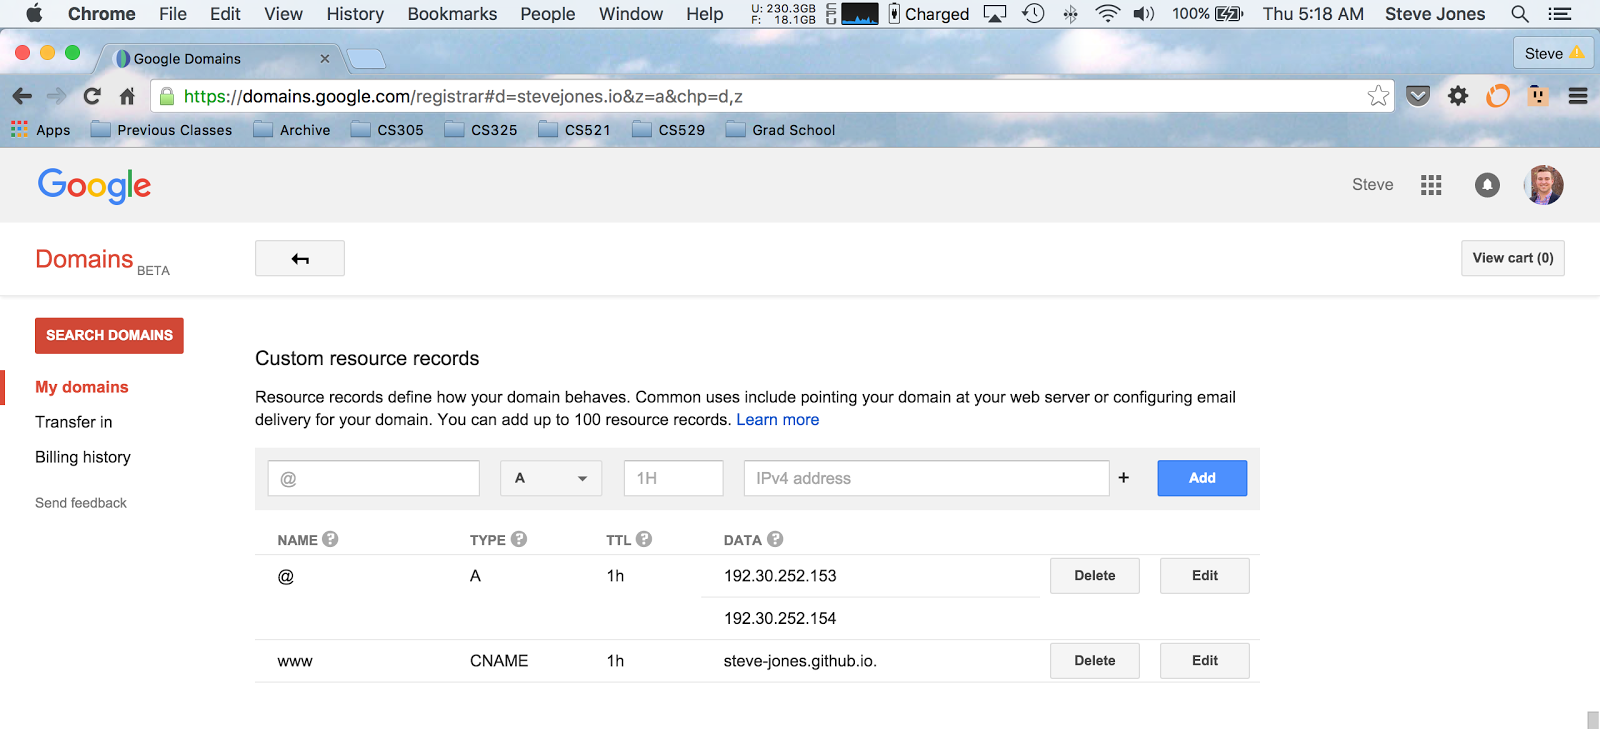This screenshot has height=729, width=1600.
Task: Edit the @ A record
Action: tap(1205, 576)
